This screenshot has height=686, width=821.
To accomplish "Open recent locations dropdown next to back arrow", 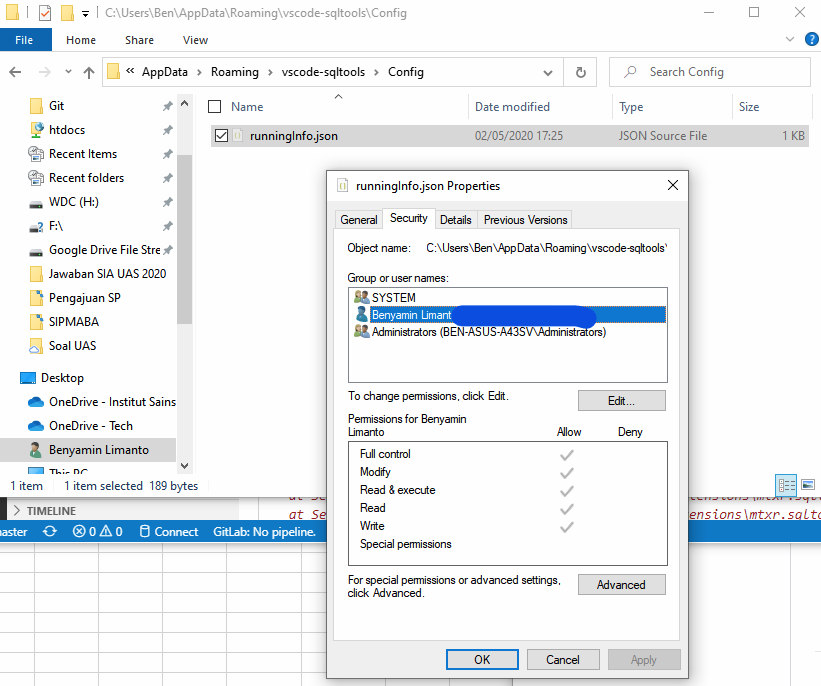I will [x=67, y=71].
